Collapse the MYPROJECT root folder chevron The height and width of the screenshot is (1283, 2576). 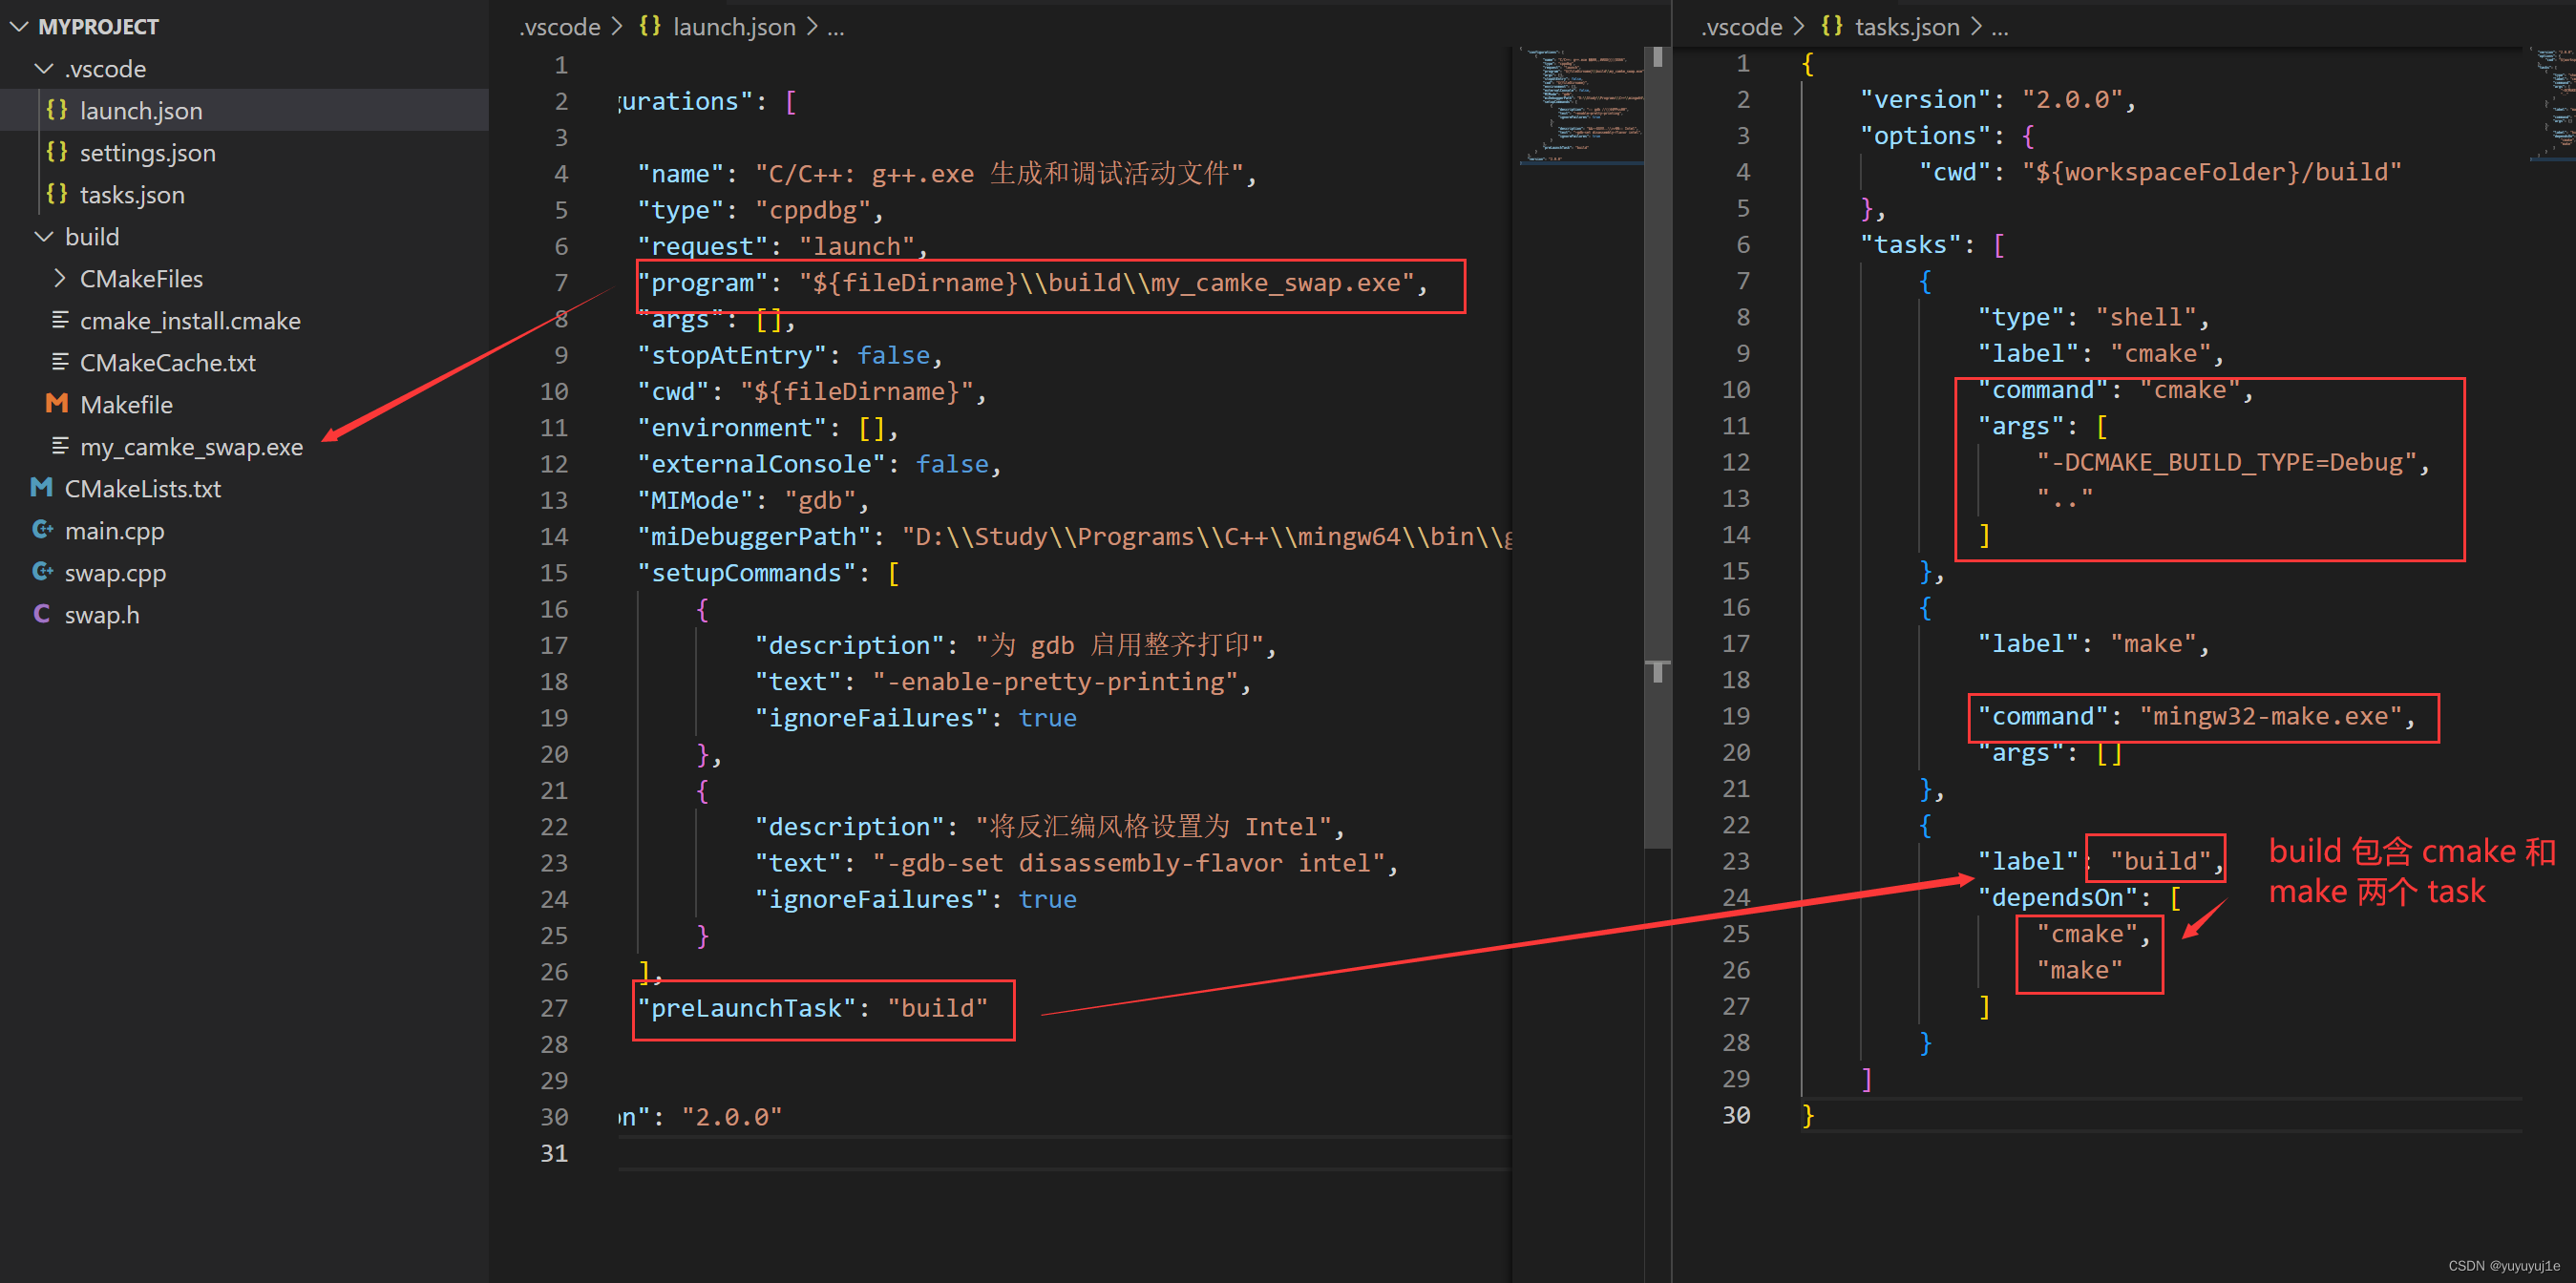pos(19,27)
